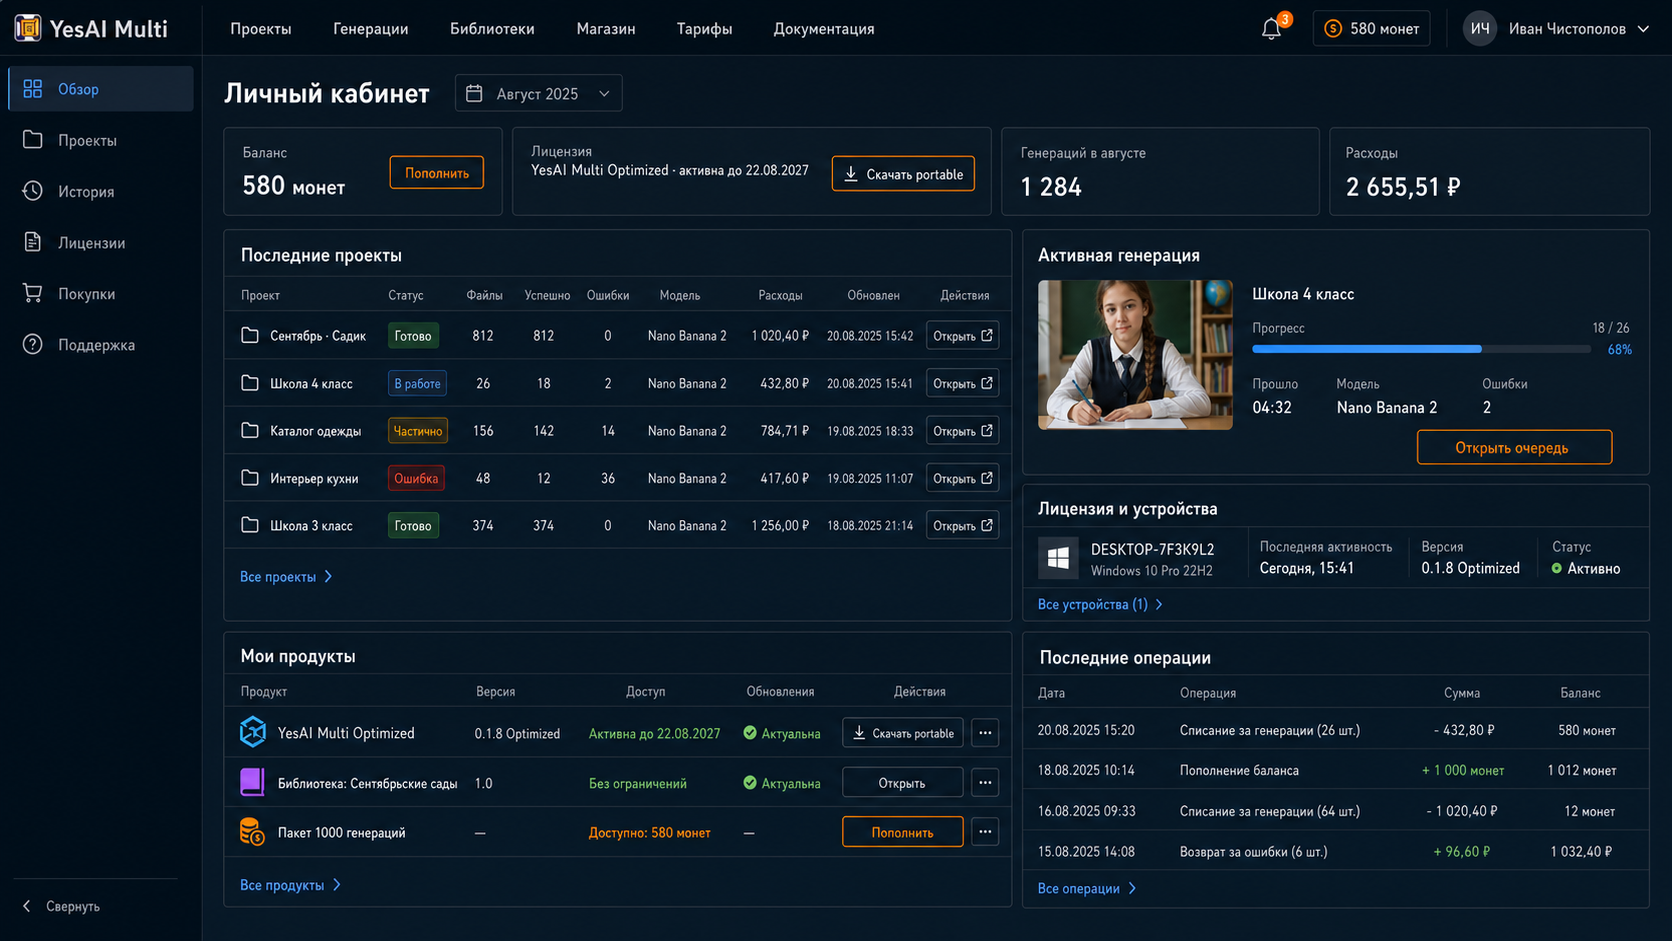The image size is (1672, 941).
Task: Open the Библиотеки top menu
Action: 492,29
